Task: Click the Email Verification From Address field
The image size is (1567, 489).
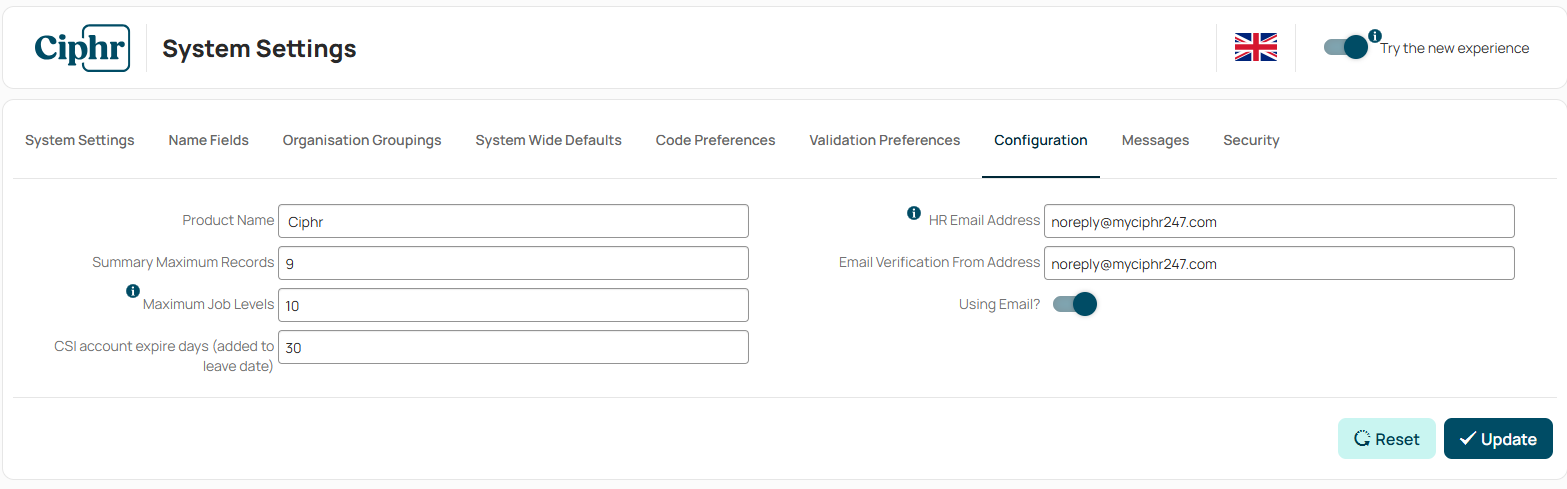Action: [x=1279, y=263]
